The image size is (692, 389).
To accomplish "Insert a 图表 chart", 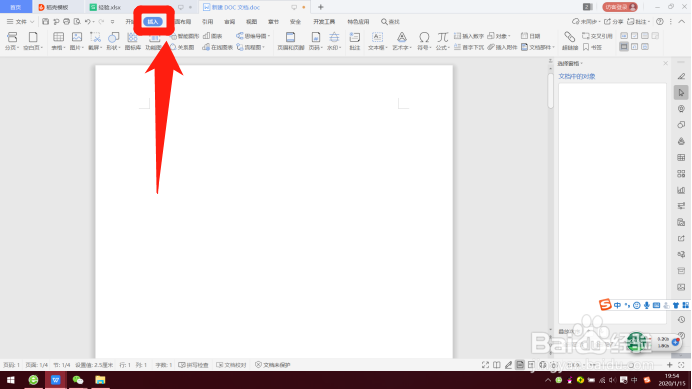I will 212,36.
